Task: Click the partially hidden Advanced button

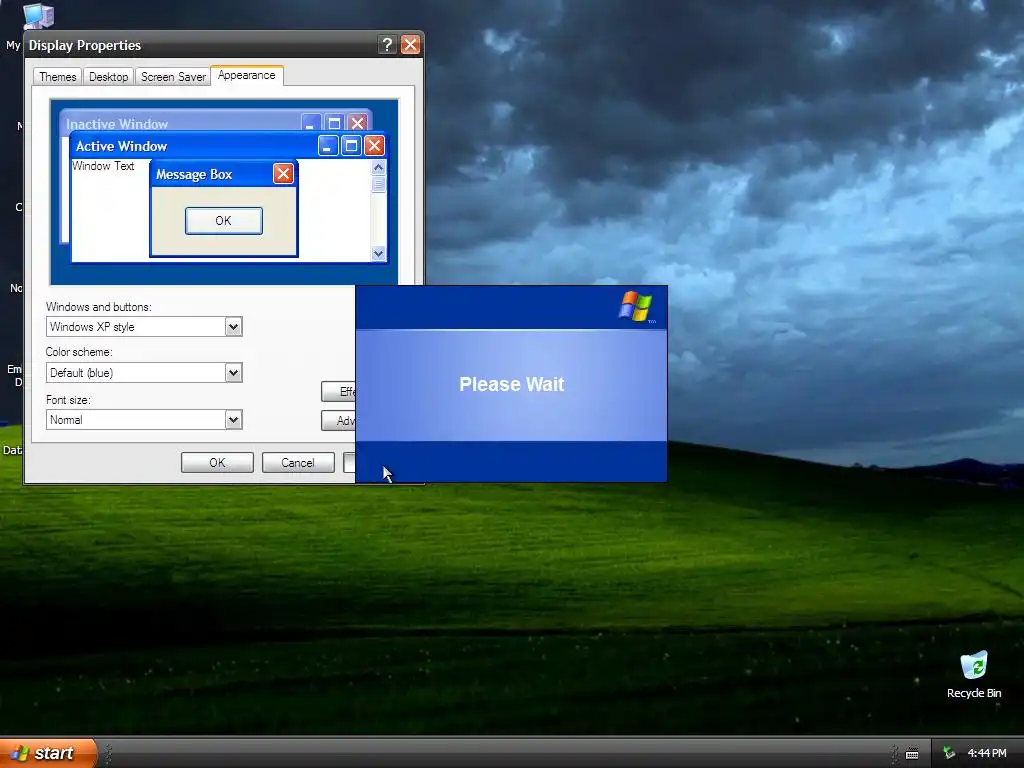Action: [x=339, y=421]
